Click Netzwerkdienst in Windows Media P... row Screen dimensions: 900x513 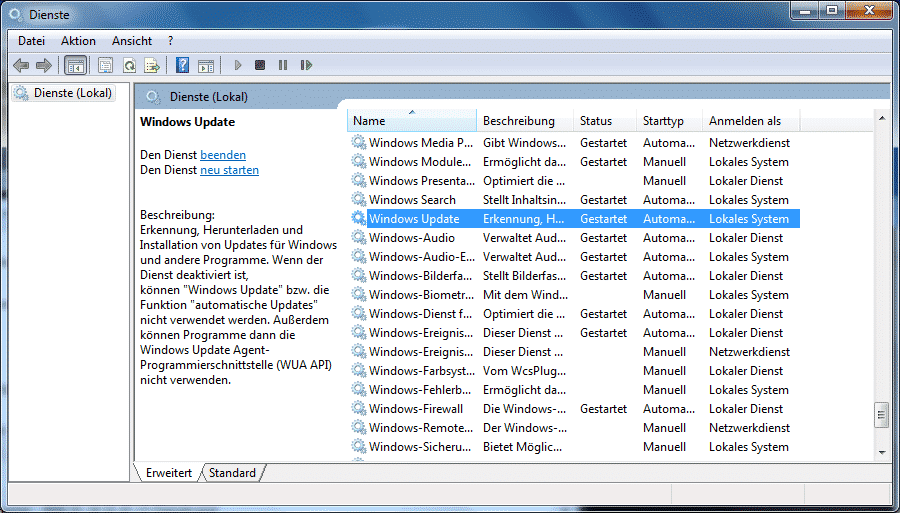[x=749, y=142]
